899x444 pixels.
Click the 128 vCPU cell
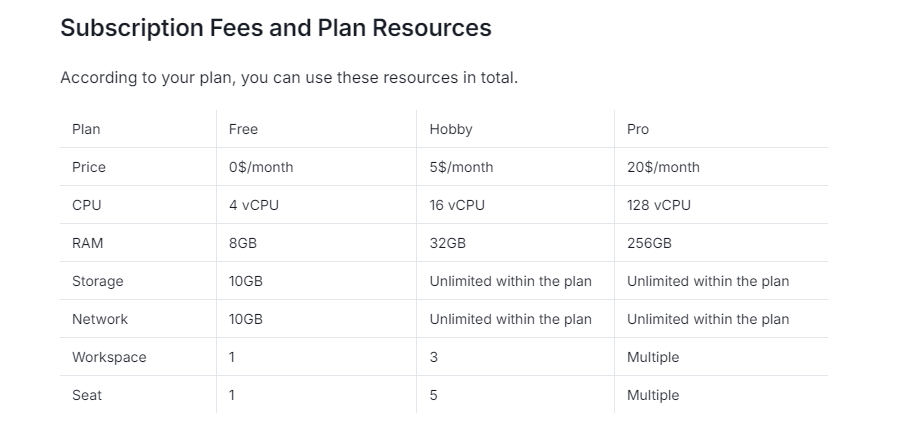coord(658,205)
